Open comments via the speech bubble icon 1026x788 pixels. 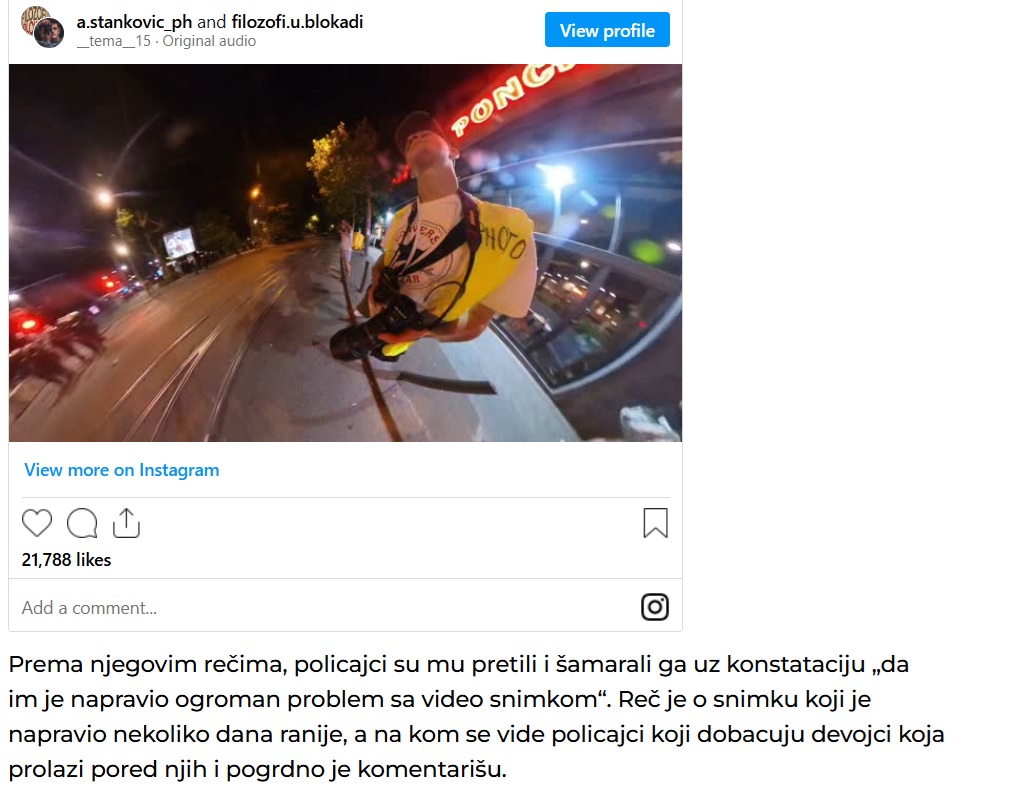pyautogui.click(x=82, y=524)
